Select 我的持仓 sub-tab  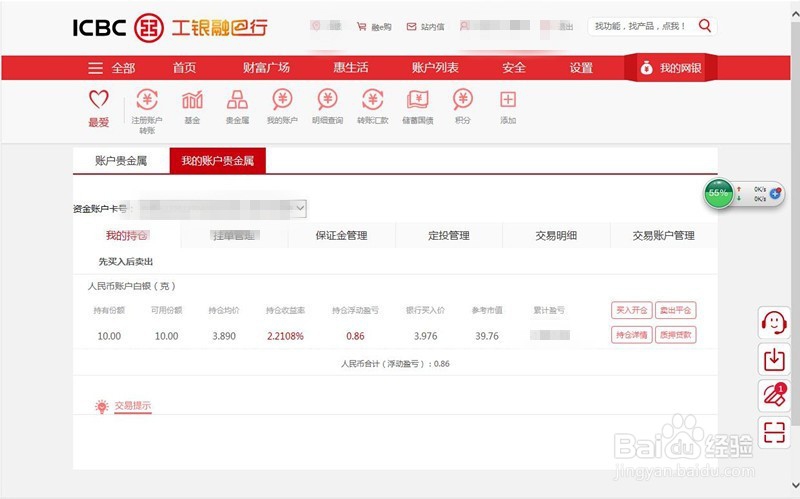(x=127, y=236)
